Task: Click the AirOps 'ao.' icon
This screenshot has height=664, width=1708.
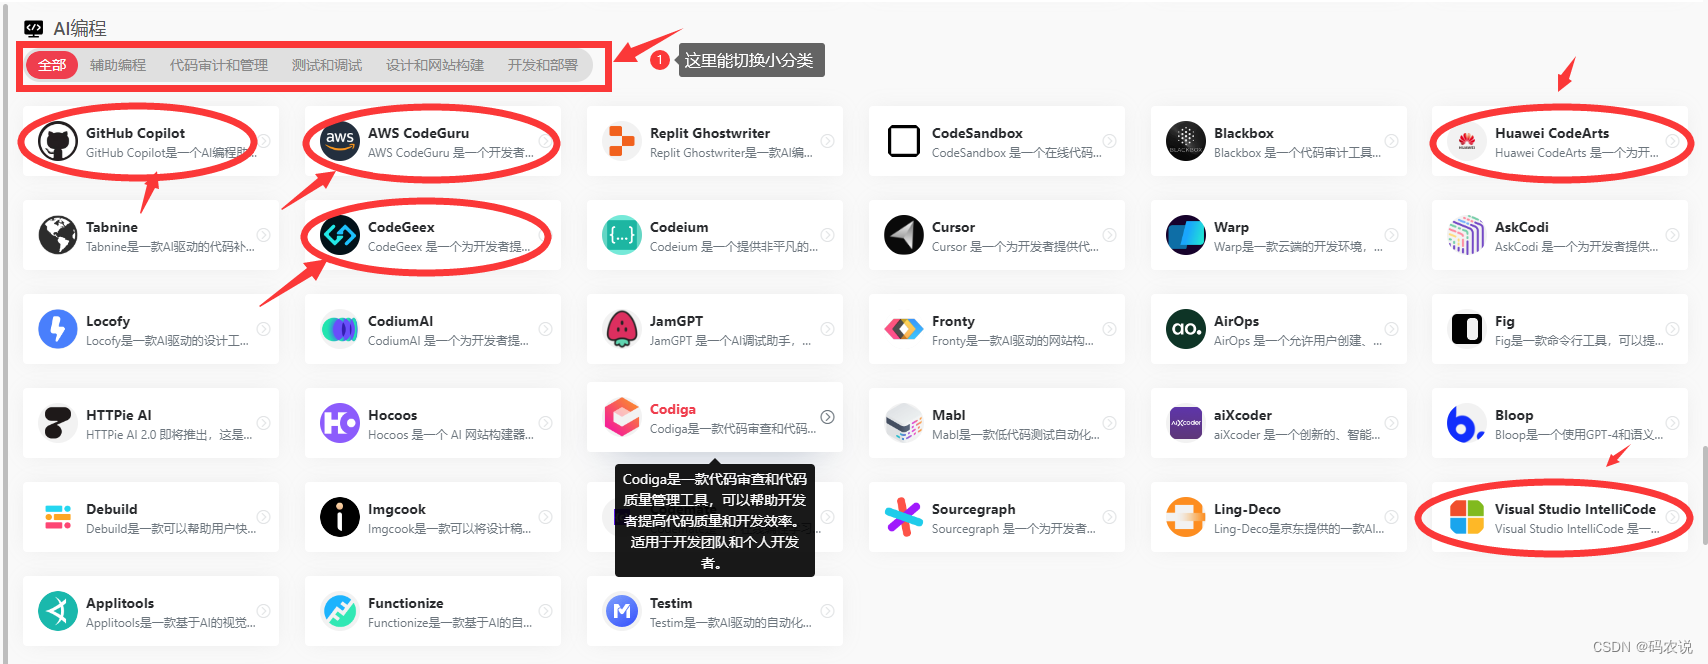Action: tap(1186, 330)
